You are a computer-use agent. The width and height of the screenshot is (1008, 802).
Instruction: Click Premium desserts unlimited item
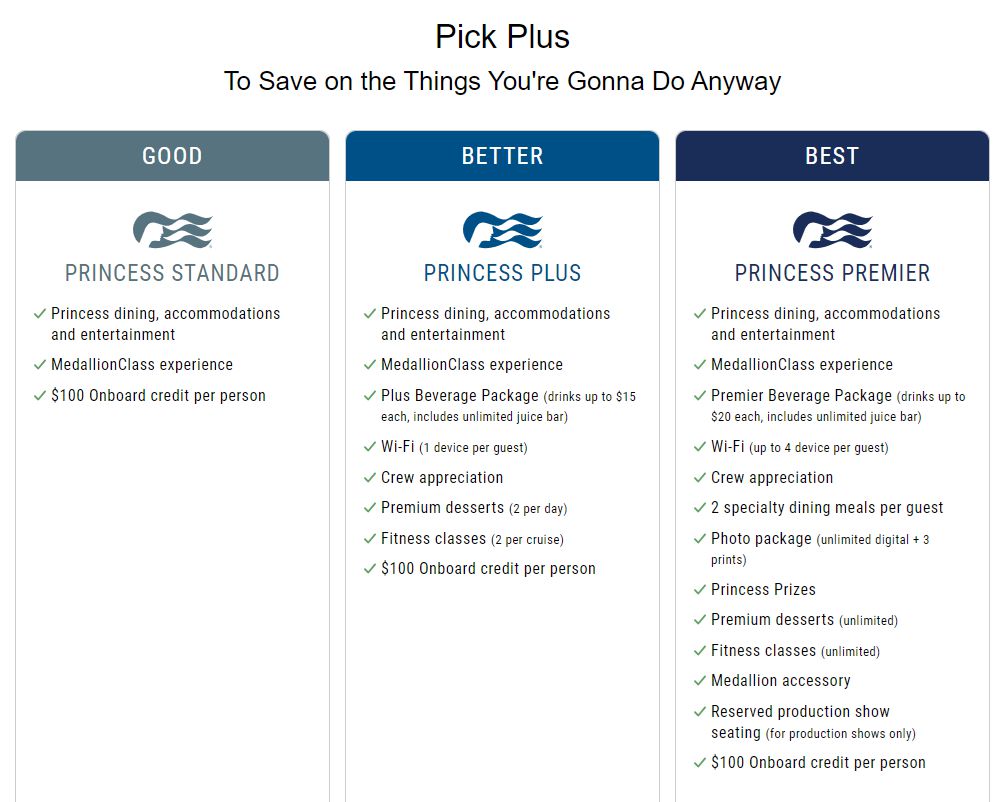[x=804, y=619]
